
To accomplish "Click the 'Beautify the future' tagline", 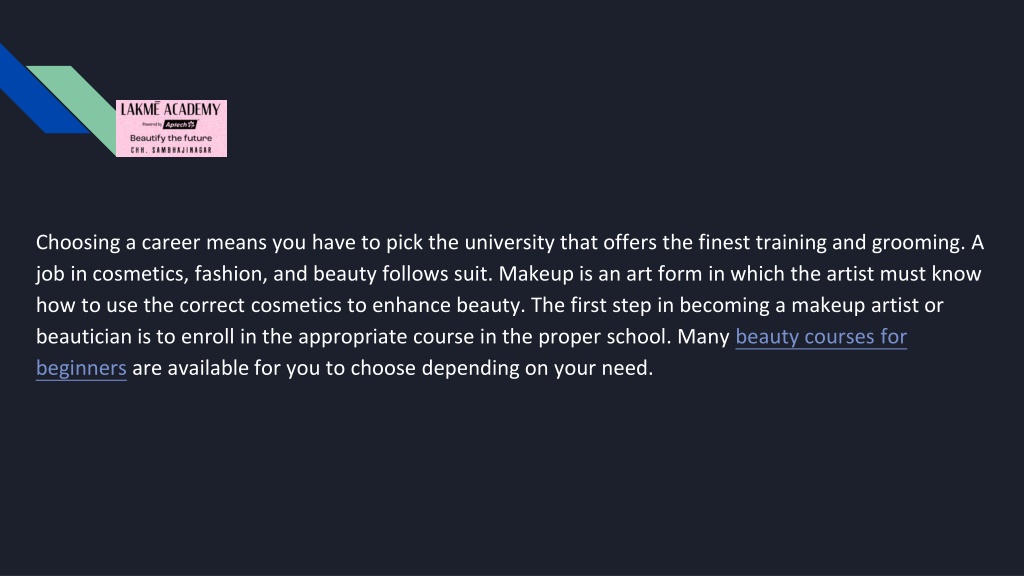I will point(171,138).
